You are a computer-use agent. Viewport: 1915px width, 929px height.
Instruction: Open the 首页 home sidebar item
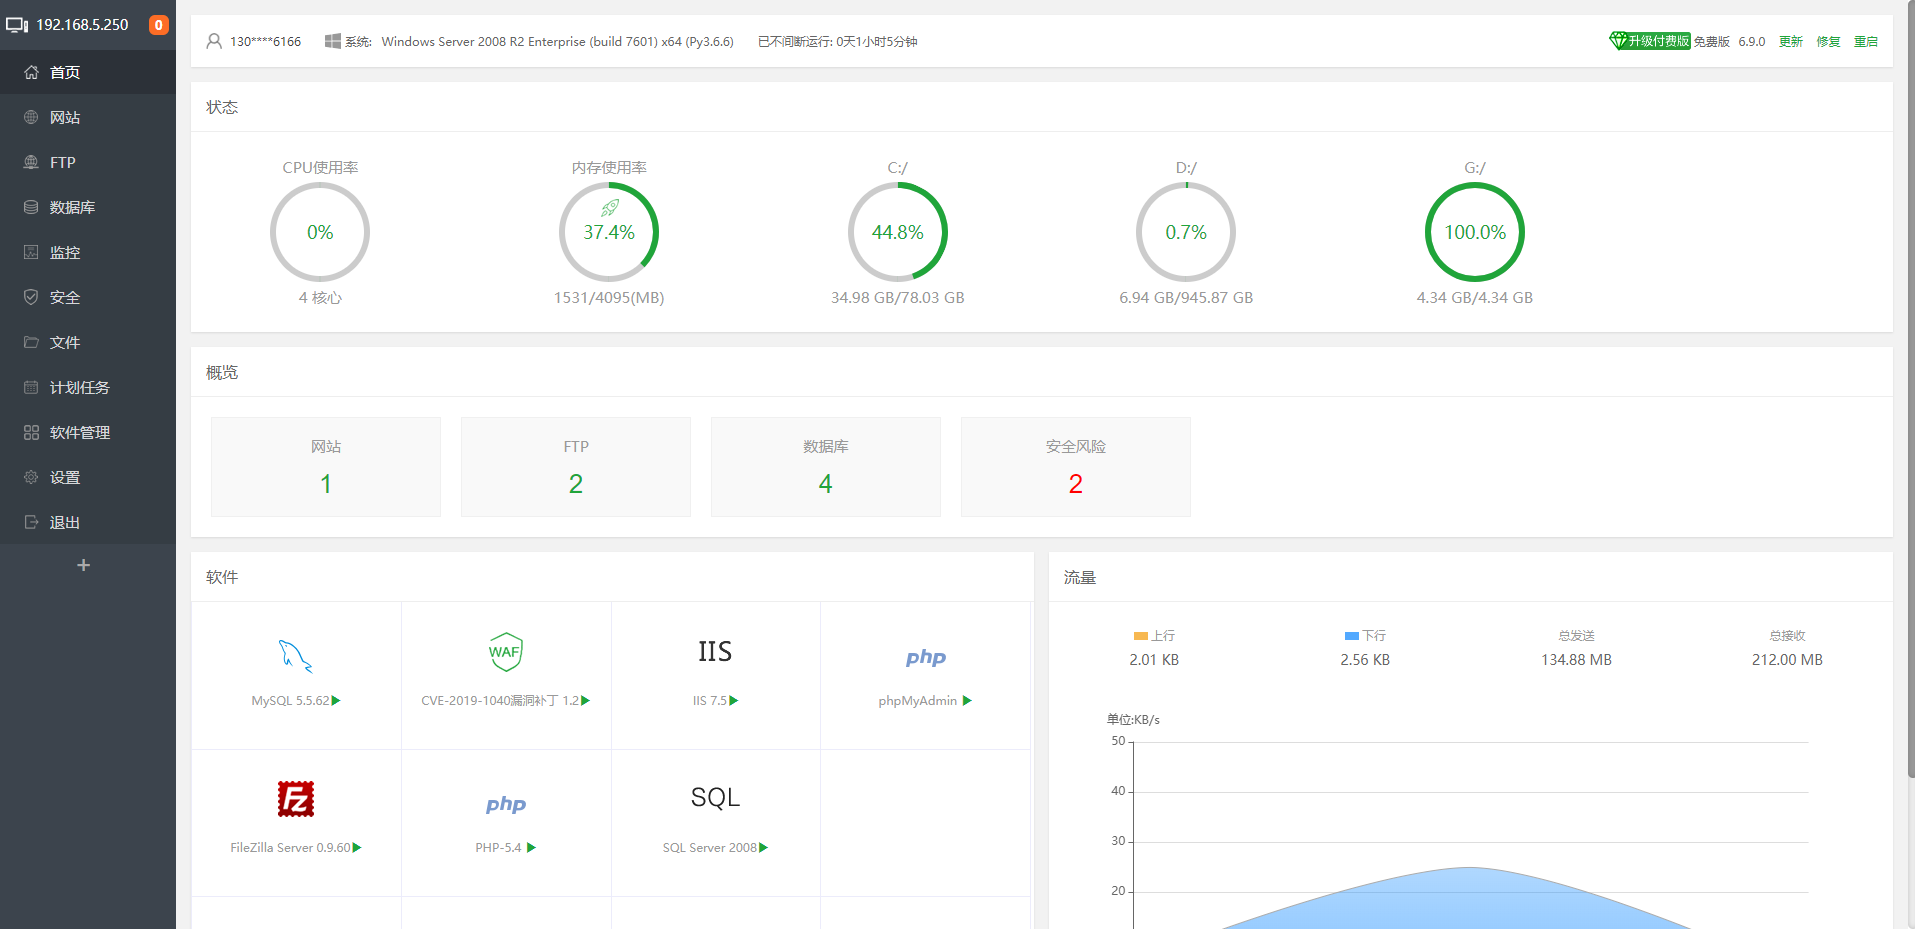point(88,72)
